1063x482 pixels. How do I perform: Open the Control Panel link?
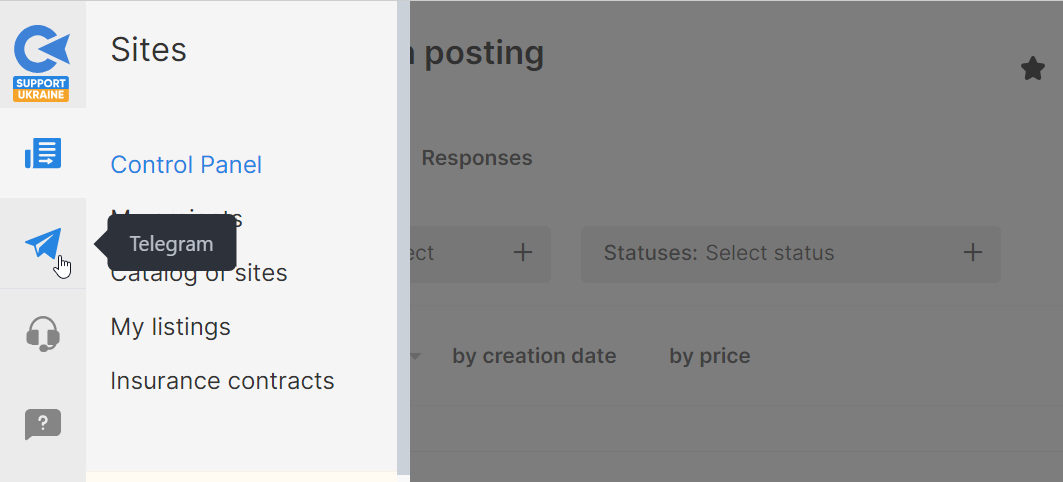186,165
